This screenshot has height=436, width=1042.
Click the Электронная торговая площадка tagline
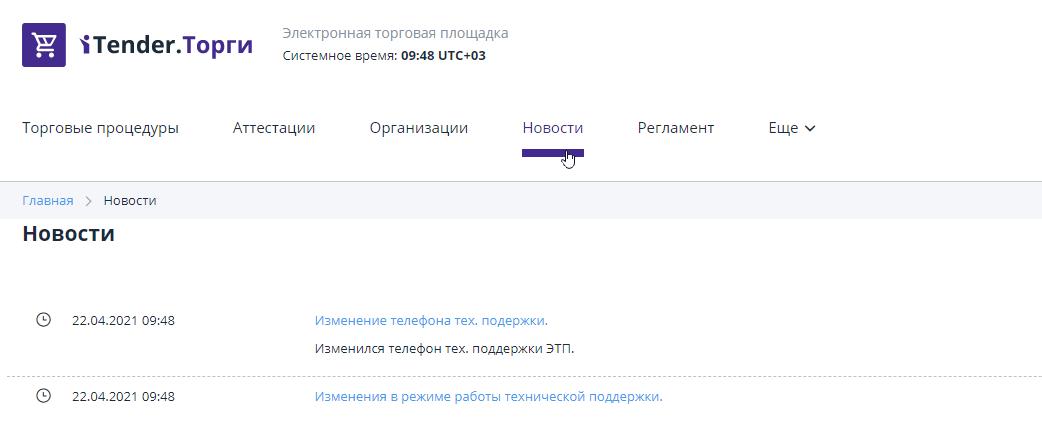point(395,33)
